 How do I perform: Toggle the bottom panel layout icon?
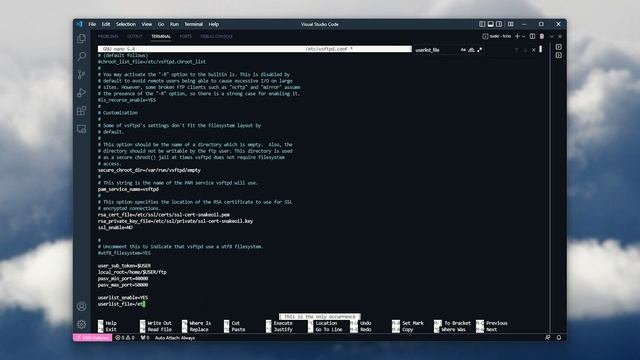point(491,24)
